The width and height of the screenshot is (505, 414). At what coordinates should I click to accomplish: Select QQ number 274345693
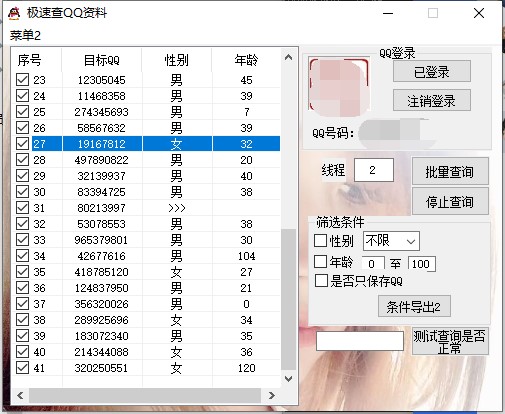[x=101, y=112]
